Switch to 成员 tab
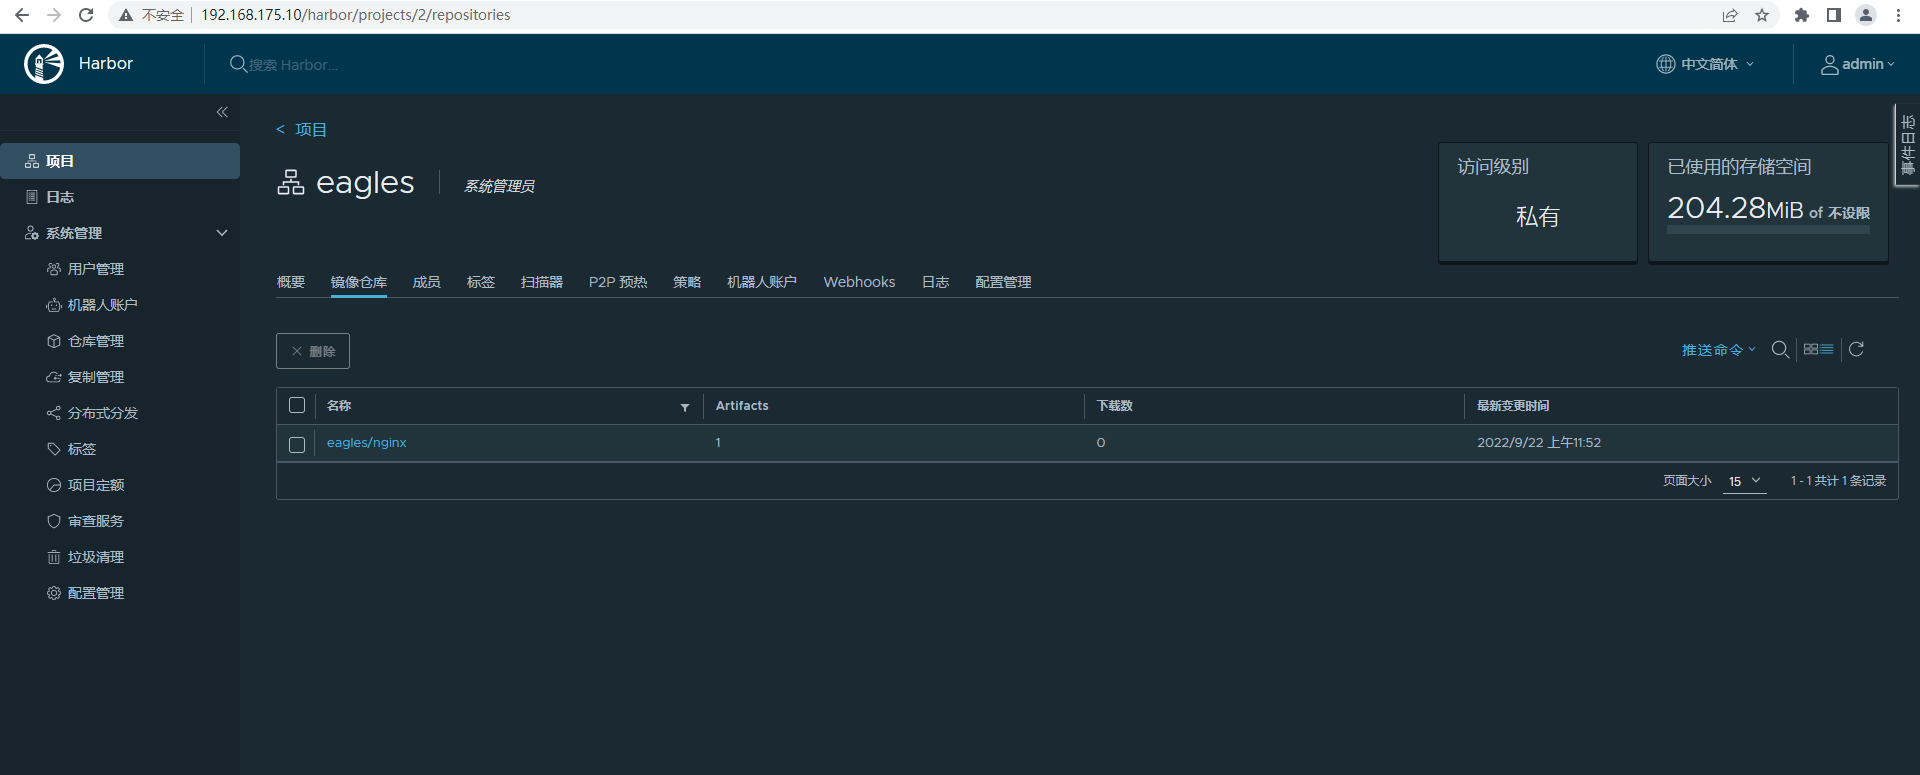Image resolution: width=1920 pixels, height=775 pixels. [x=427, y=282]
